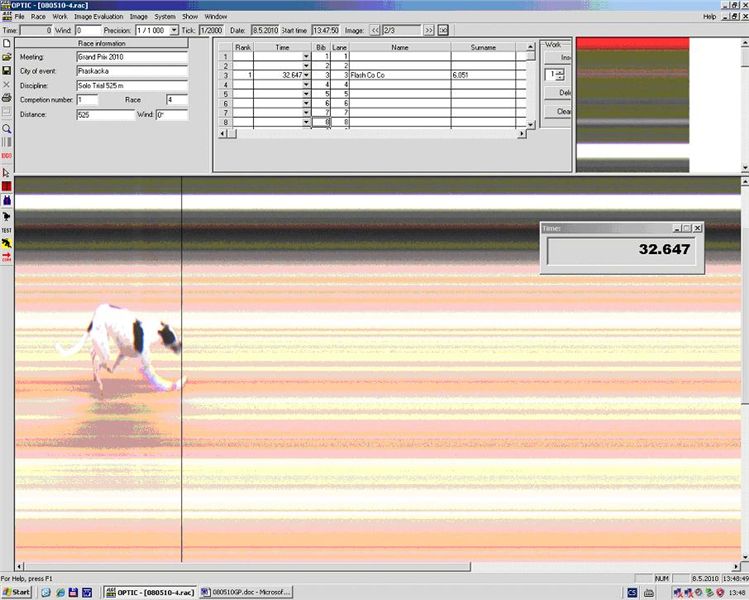Click the overview thumbnail image
Viewport: 749px width, 600px height.
point(632,105)
